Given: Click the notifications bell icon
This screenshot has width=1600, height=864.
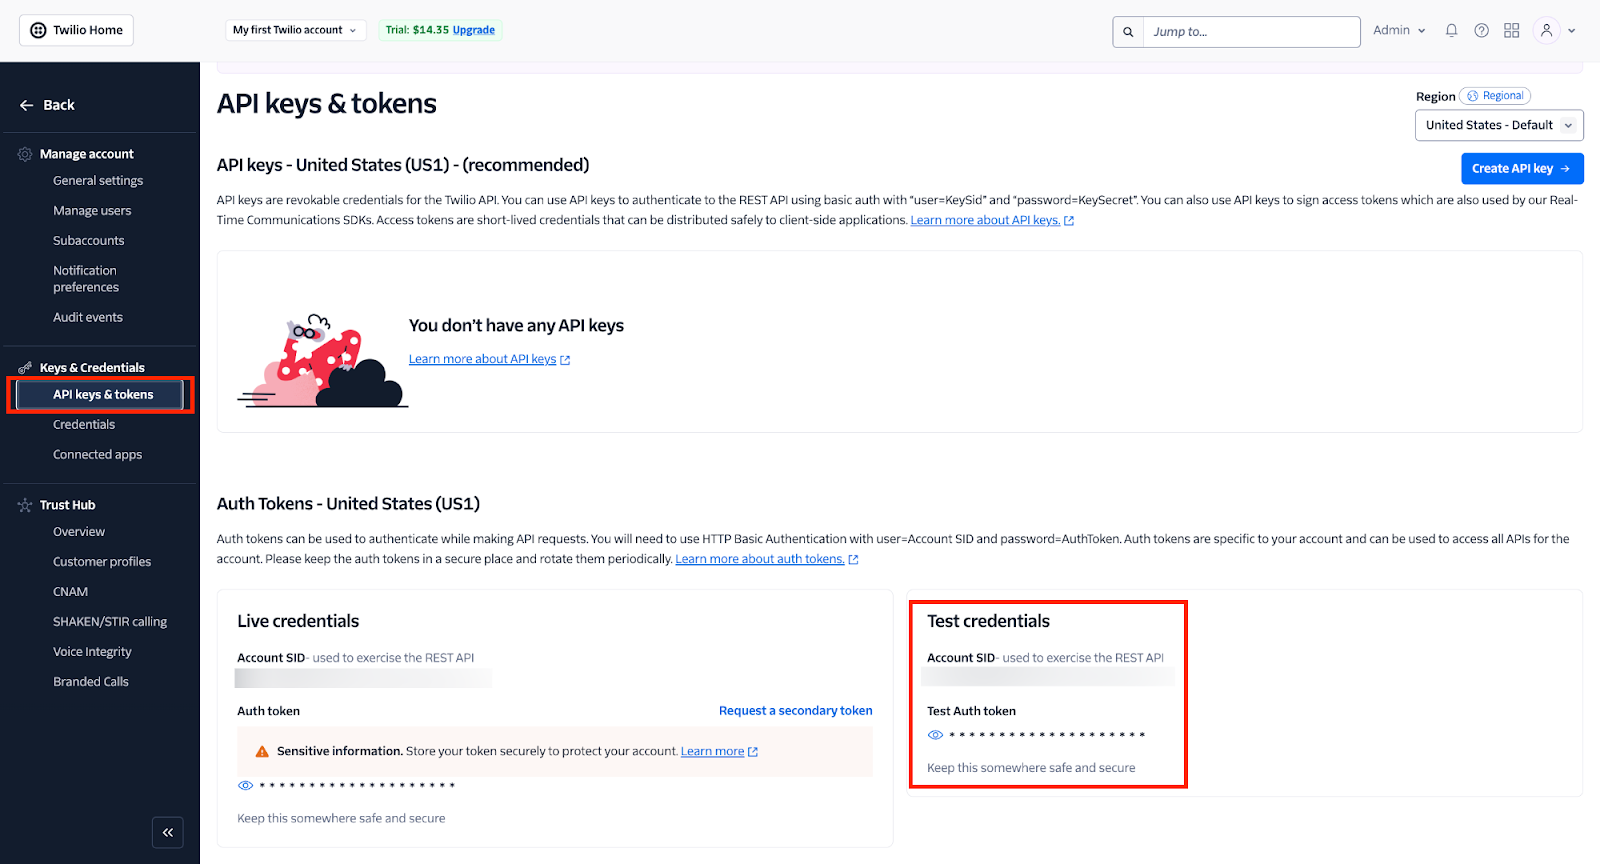Looking at the screenshot, I should (1451, 31).
